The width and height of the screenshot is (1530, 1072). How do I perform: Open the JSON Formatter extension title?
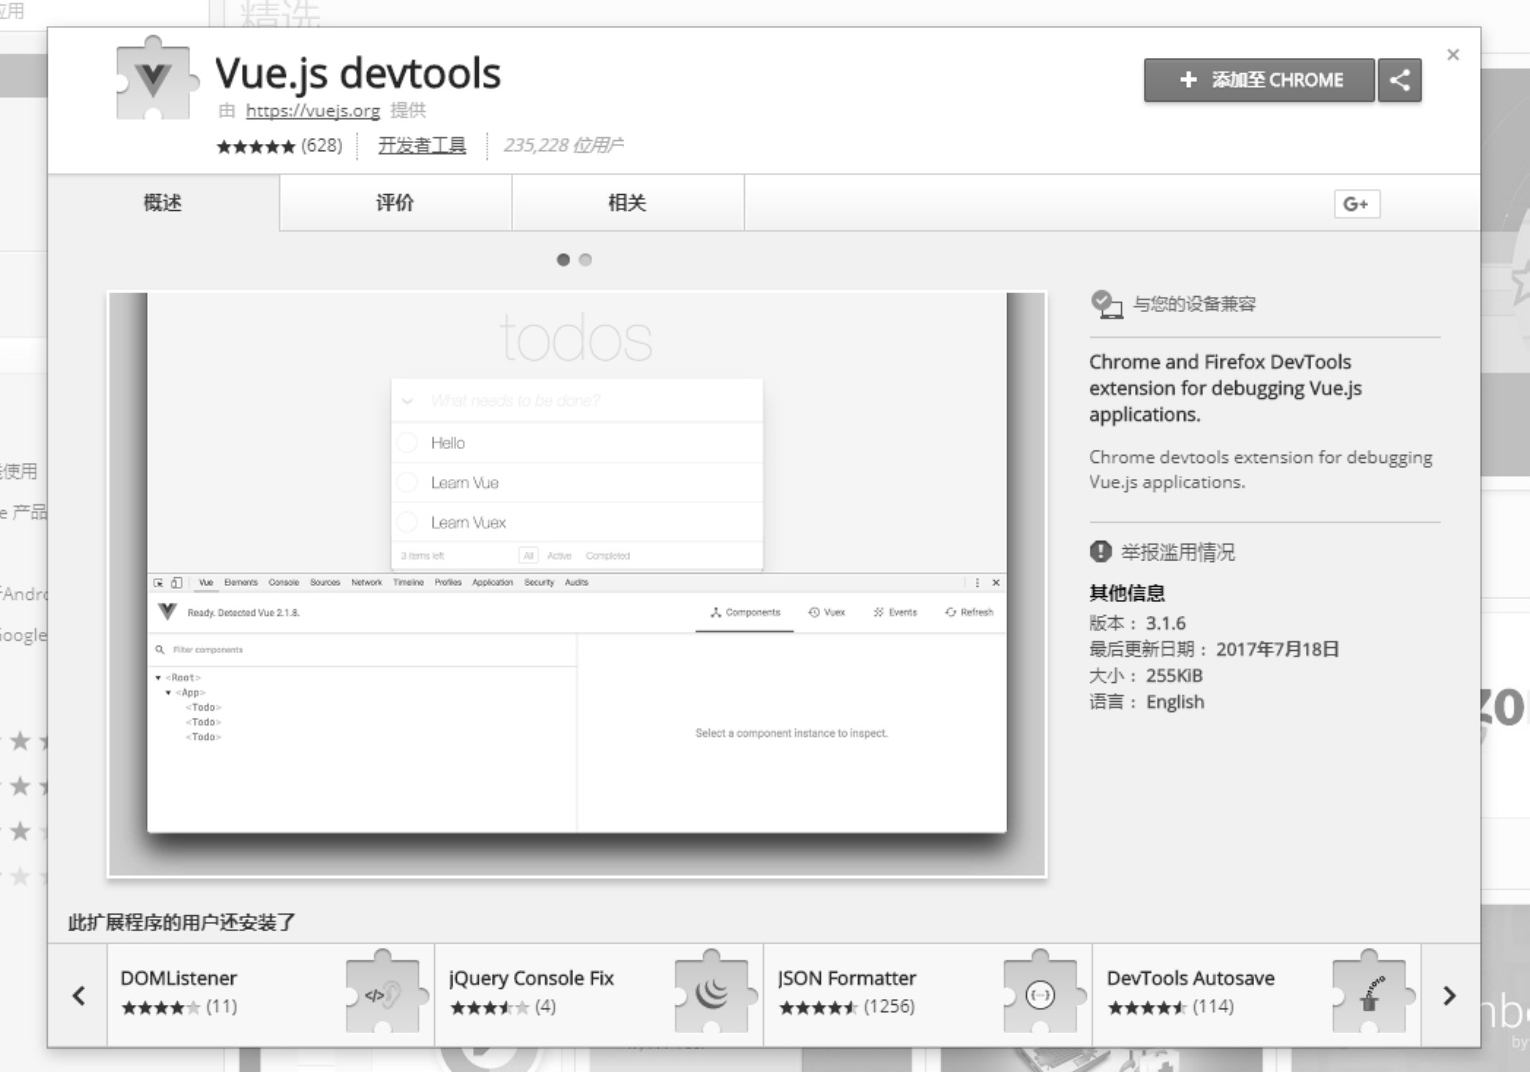(847, 978)
